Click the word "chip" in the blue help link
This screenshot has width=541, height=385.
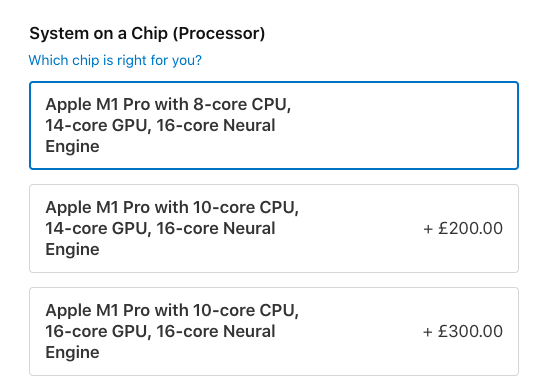tap(86, 61)
